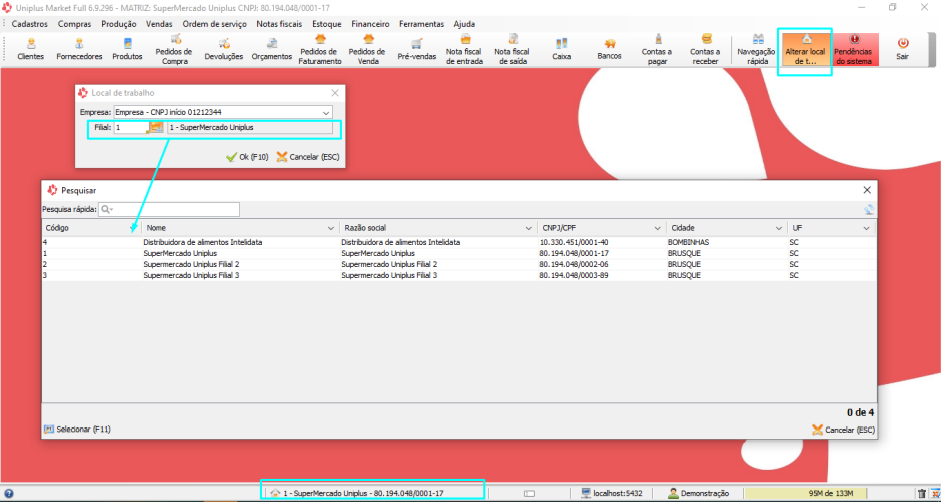
Task: Click the Filial code input field
Action: coord(131,127)
